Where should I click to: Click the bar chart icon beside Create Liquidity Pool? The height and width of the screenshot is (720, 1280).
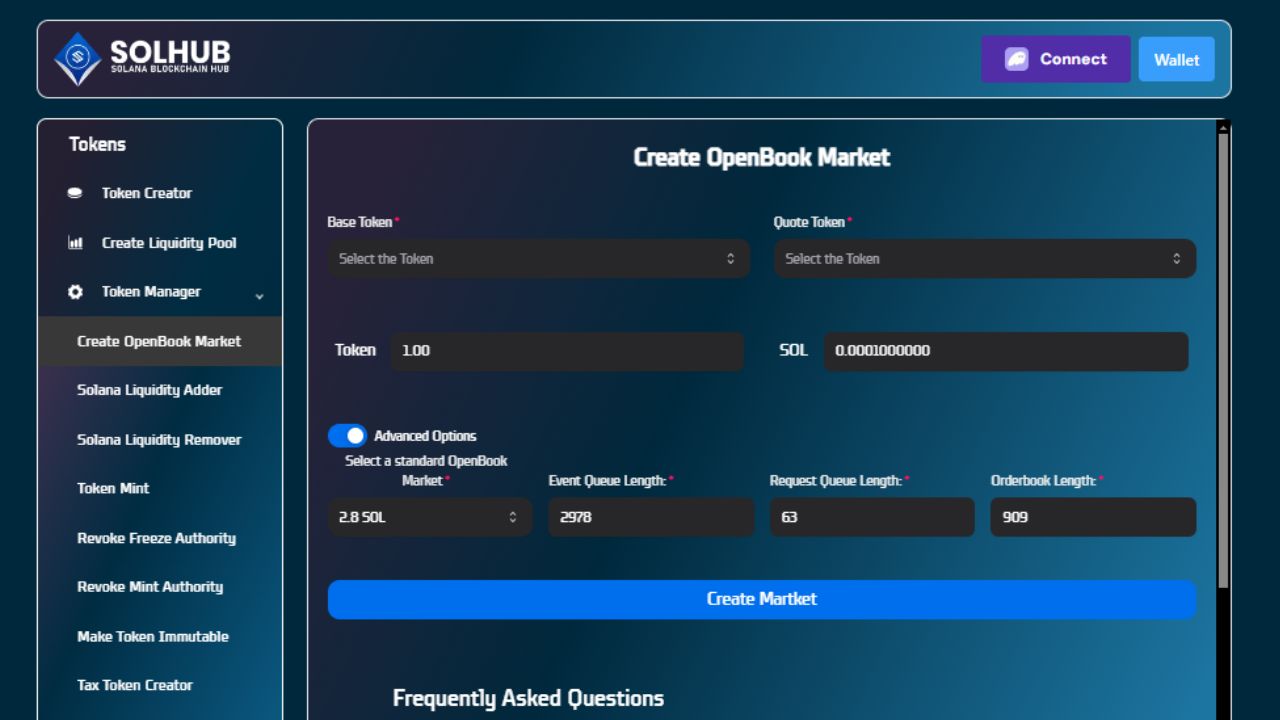[x=74, y=243]
